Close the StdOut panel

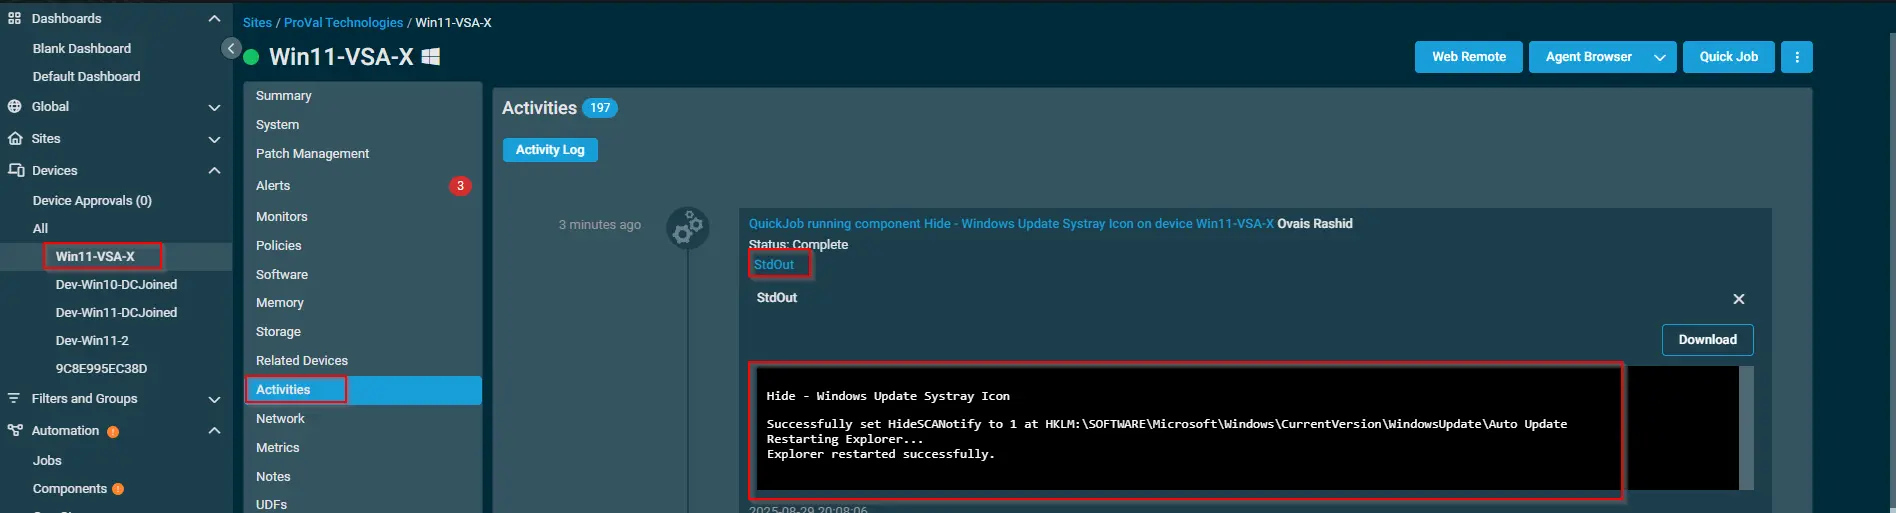1739,299
